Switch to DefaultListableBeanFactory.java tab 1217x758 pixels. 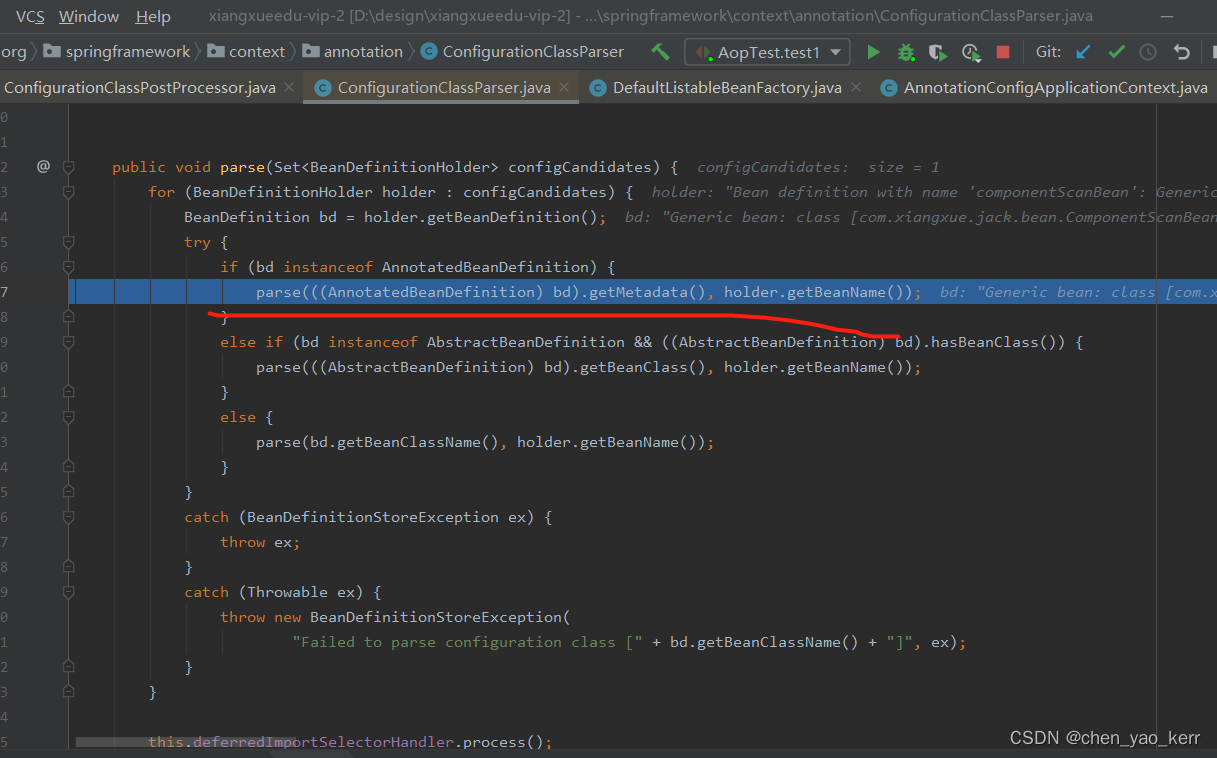point(727,88)
